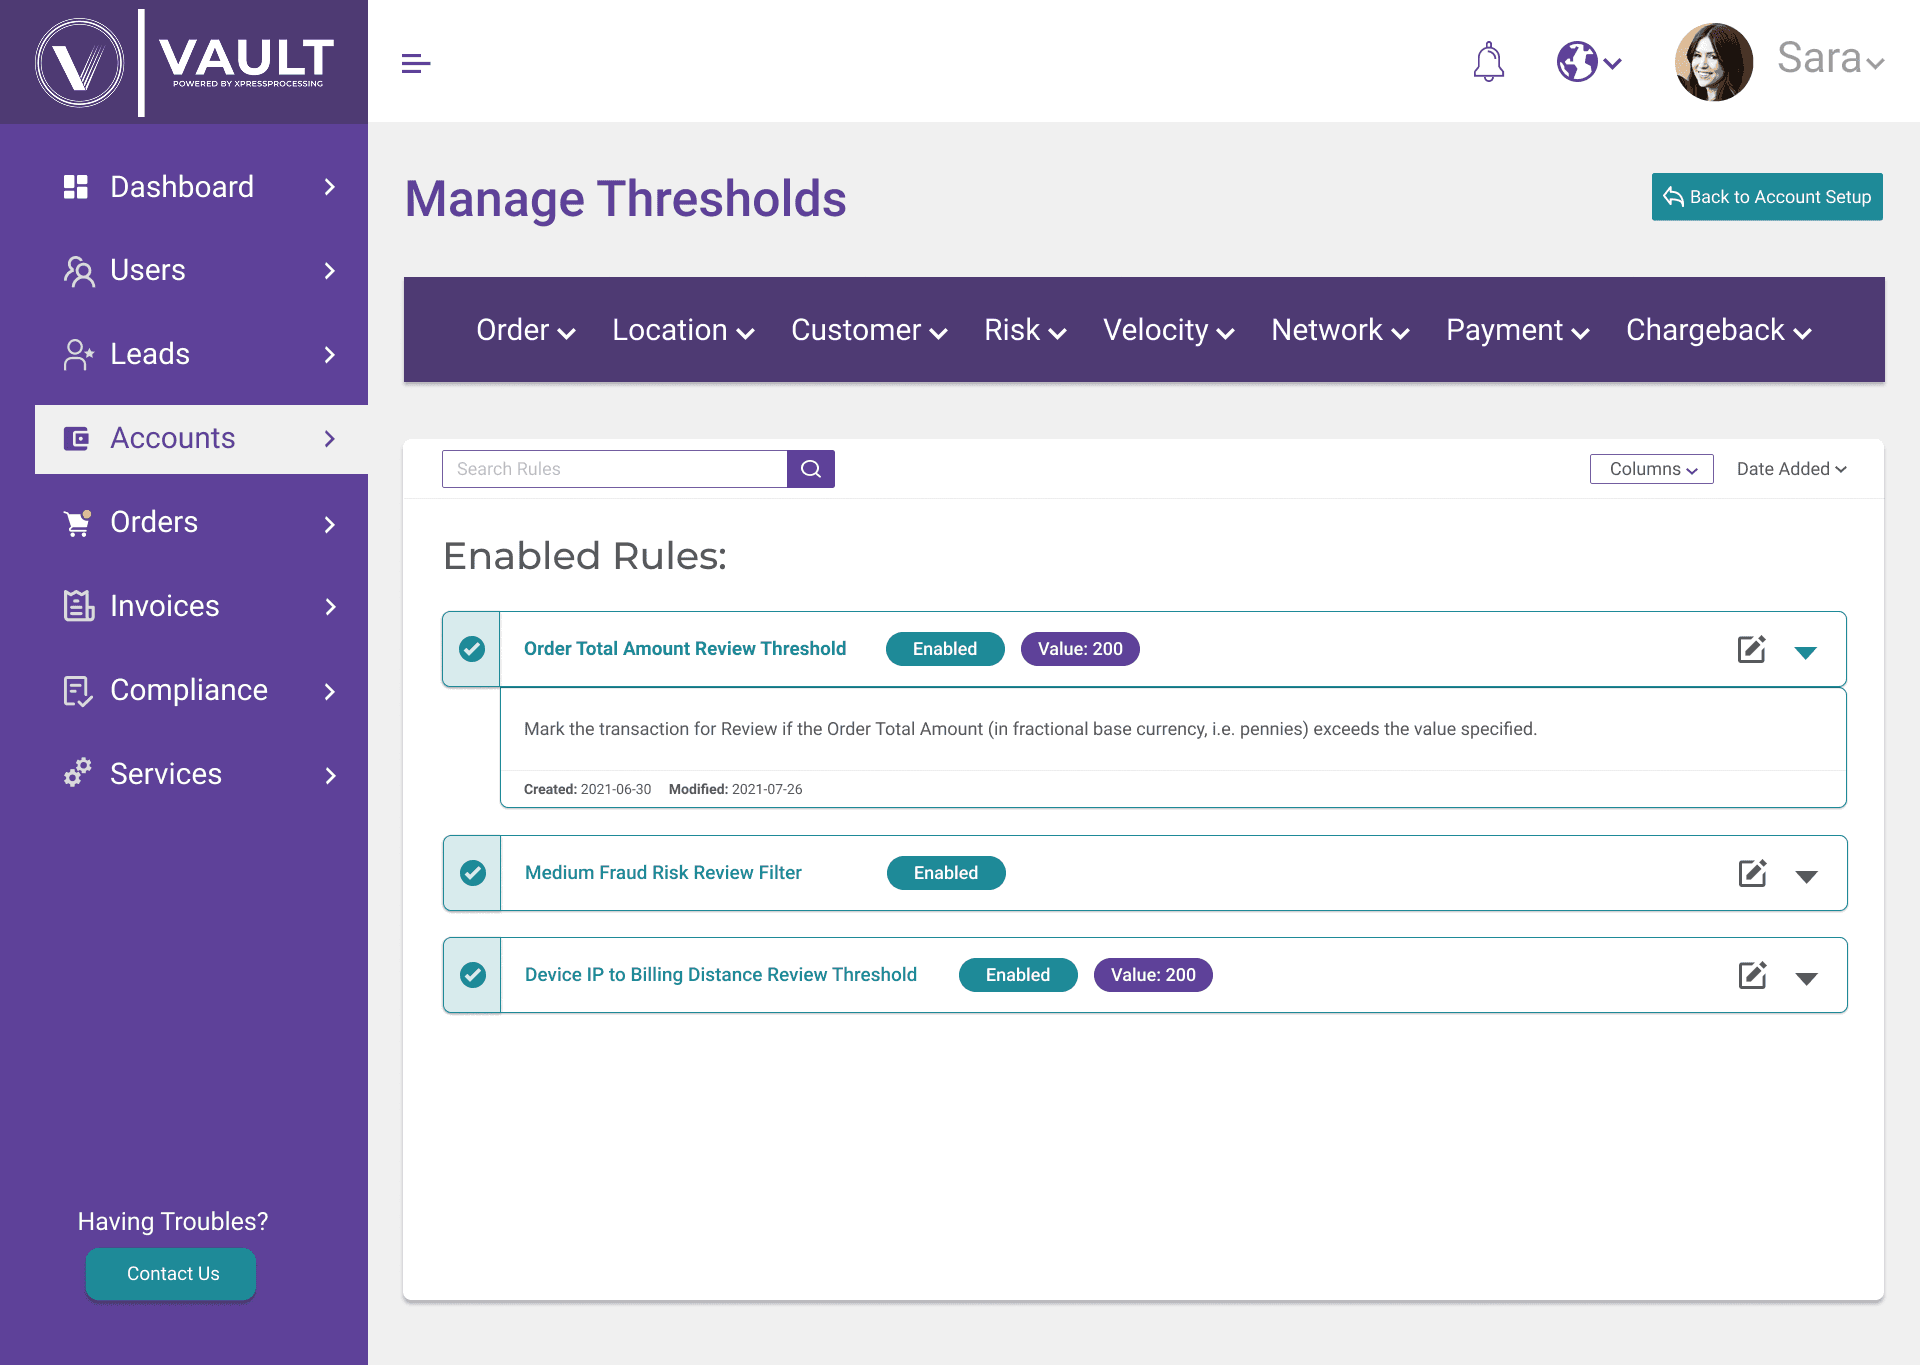Image resolution: width=1920 pixels, height=1365 pixels.
Task: Expand the Invoices chevron
Action: pyautogui.click(x=330, y=607)
